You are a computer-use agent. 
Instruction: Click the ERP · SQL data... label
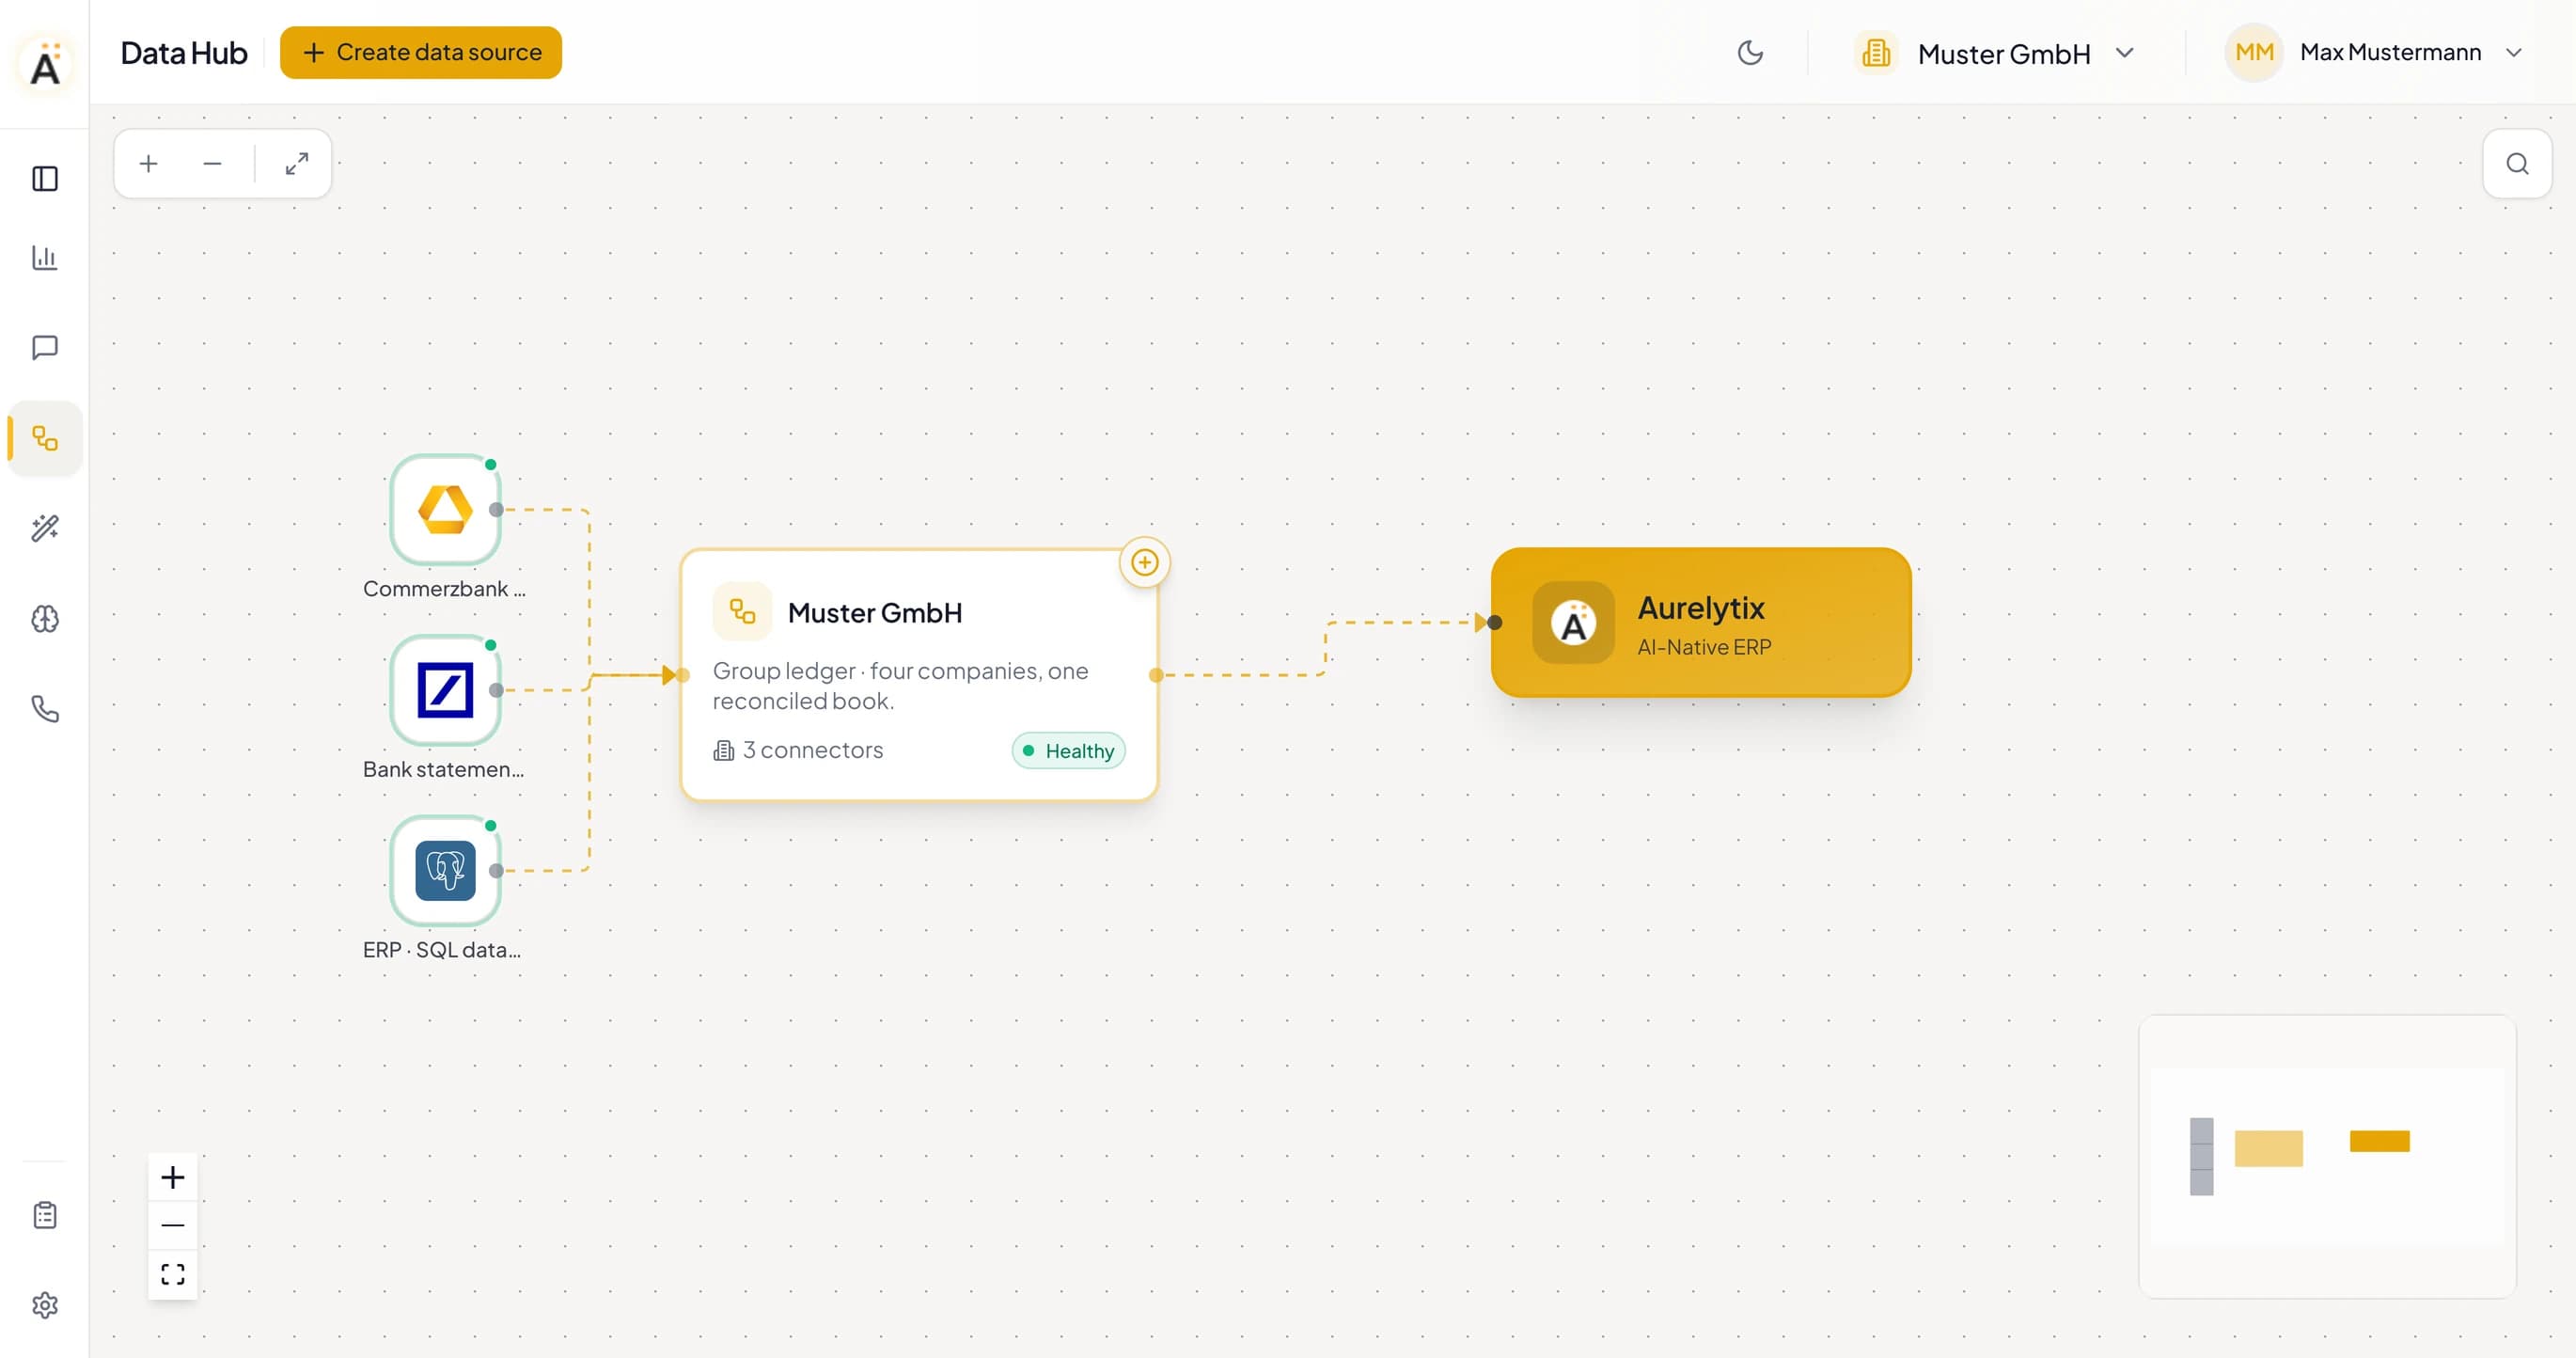[442, 950]
